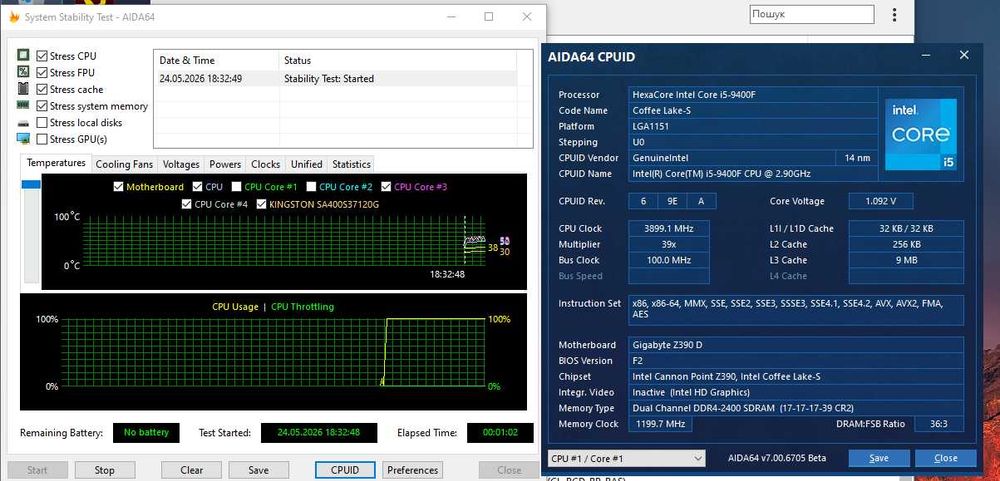Enable Stress local disks checkbox
This screenshot has height=481, width=1000.
point(42,122)
